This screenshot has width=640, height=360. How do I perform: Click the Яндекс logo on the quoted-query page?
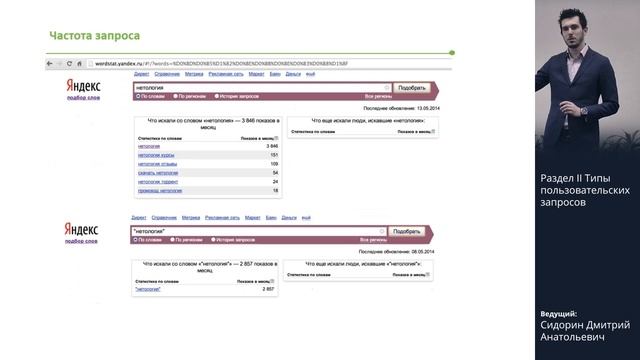coord(81,229)
